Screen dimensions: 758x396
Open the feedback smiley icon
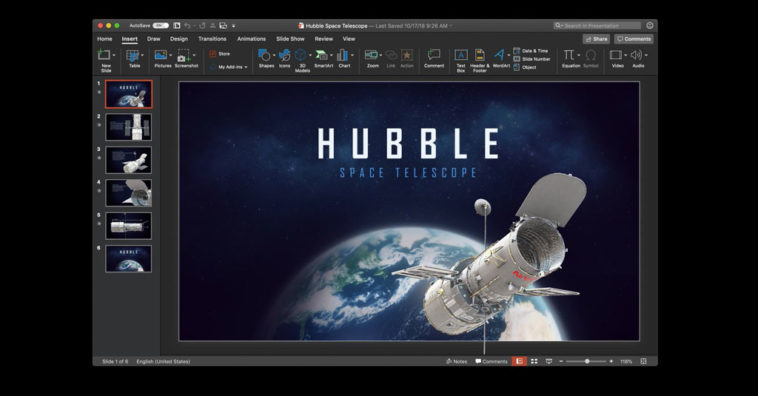pos(650,26)
